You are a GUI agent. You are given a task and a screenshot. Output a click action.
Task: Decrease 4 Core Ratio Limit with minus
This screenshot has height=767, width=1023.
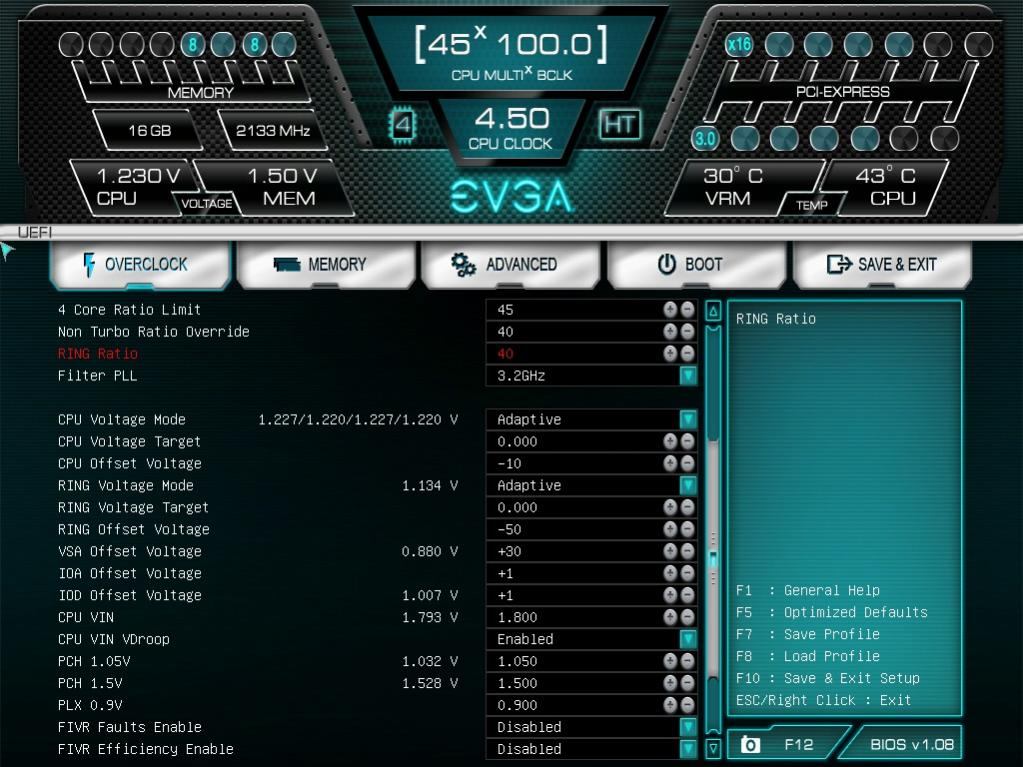tap(688, 310)
